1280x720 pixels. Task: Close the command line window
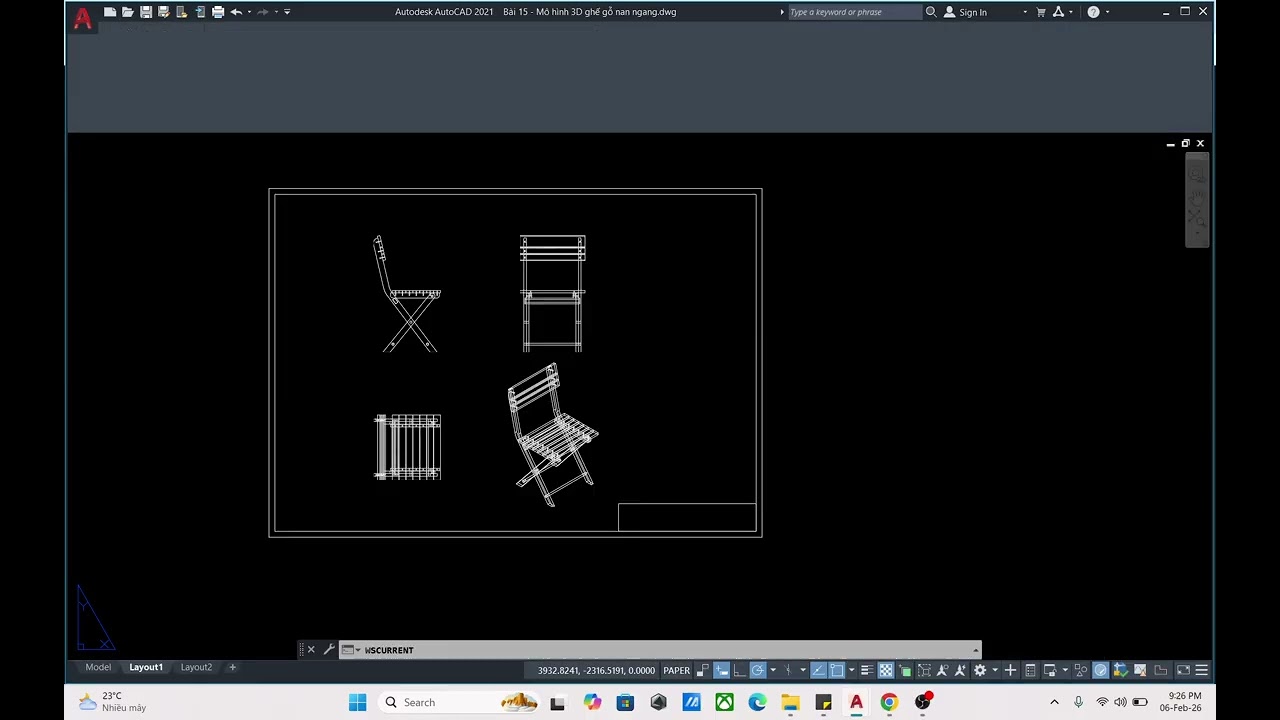311,650
